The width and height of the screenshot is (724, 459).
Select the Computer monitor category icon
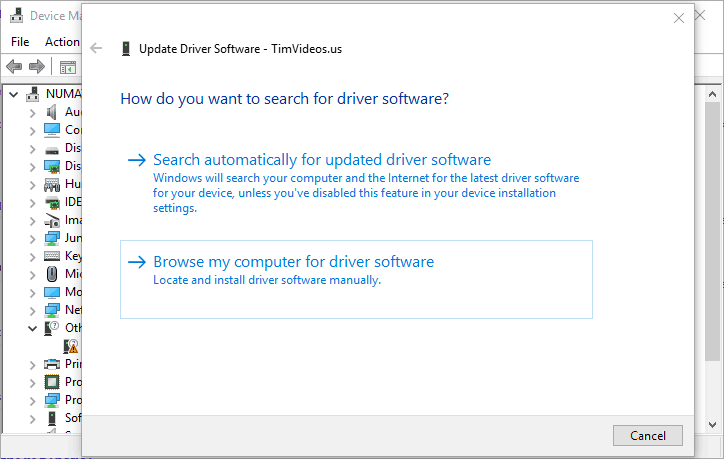point(52,130)
